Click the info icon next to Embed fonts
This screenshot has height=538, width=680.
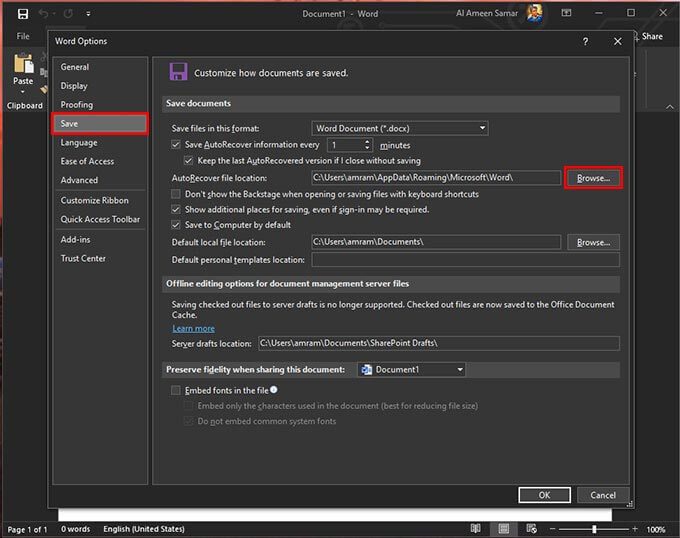[274, 390]
